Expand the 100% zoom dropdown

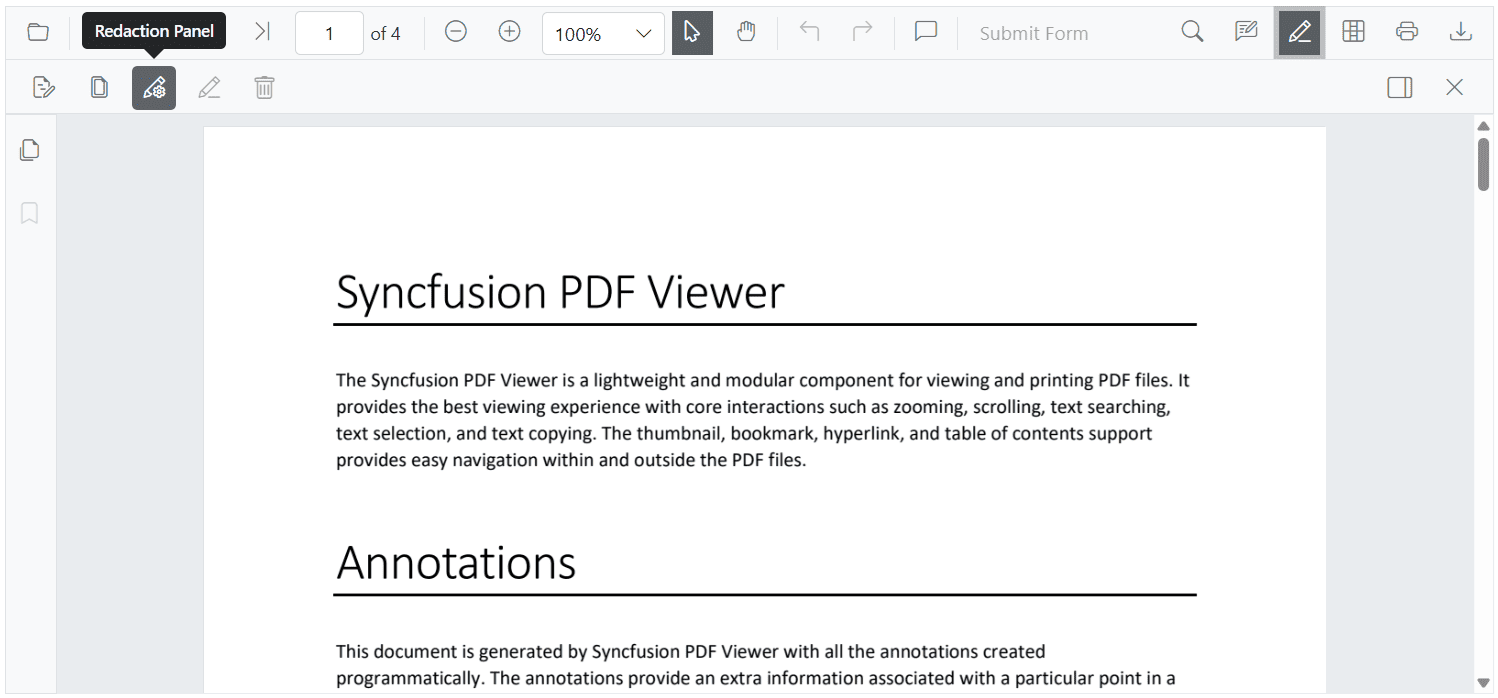(603, 33)
